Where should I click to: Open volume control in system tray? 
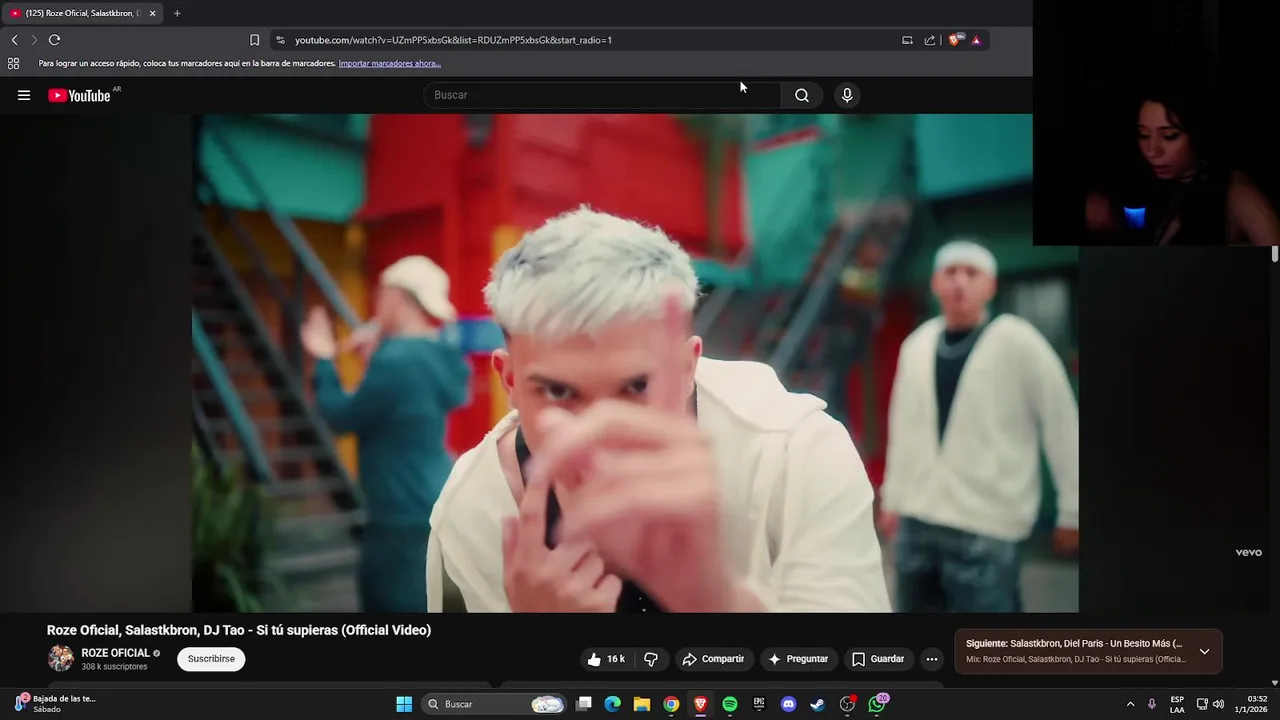1218,704
